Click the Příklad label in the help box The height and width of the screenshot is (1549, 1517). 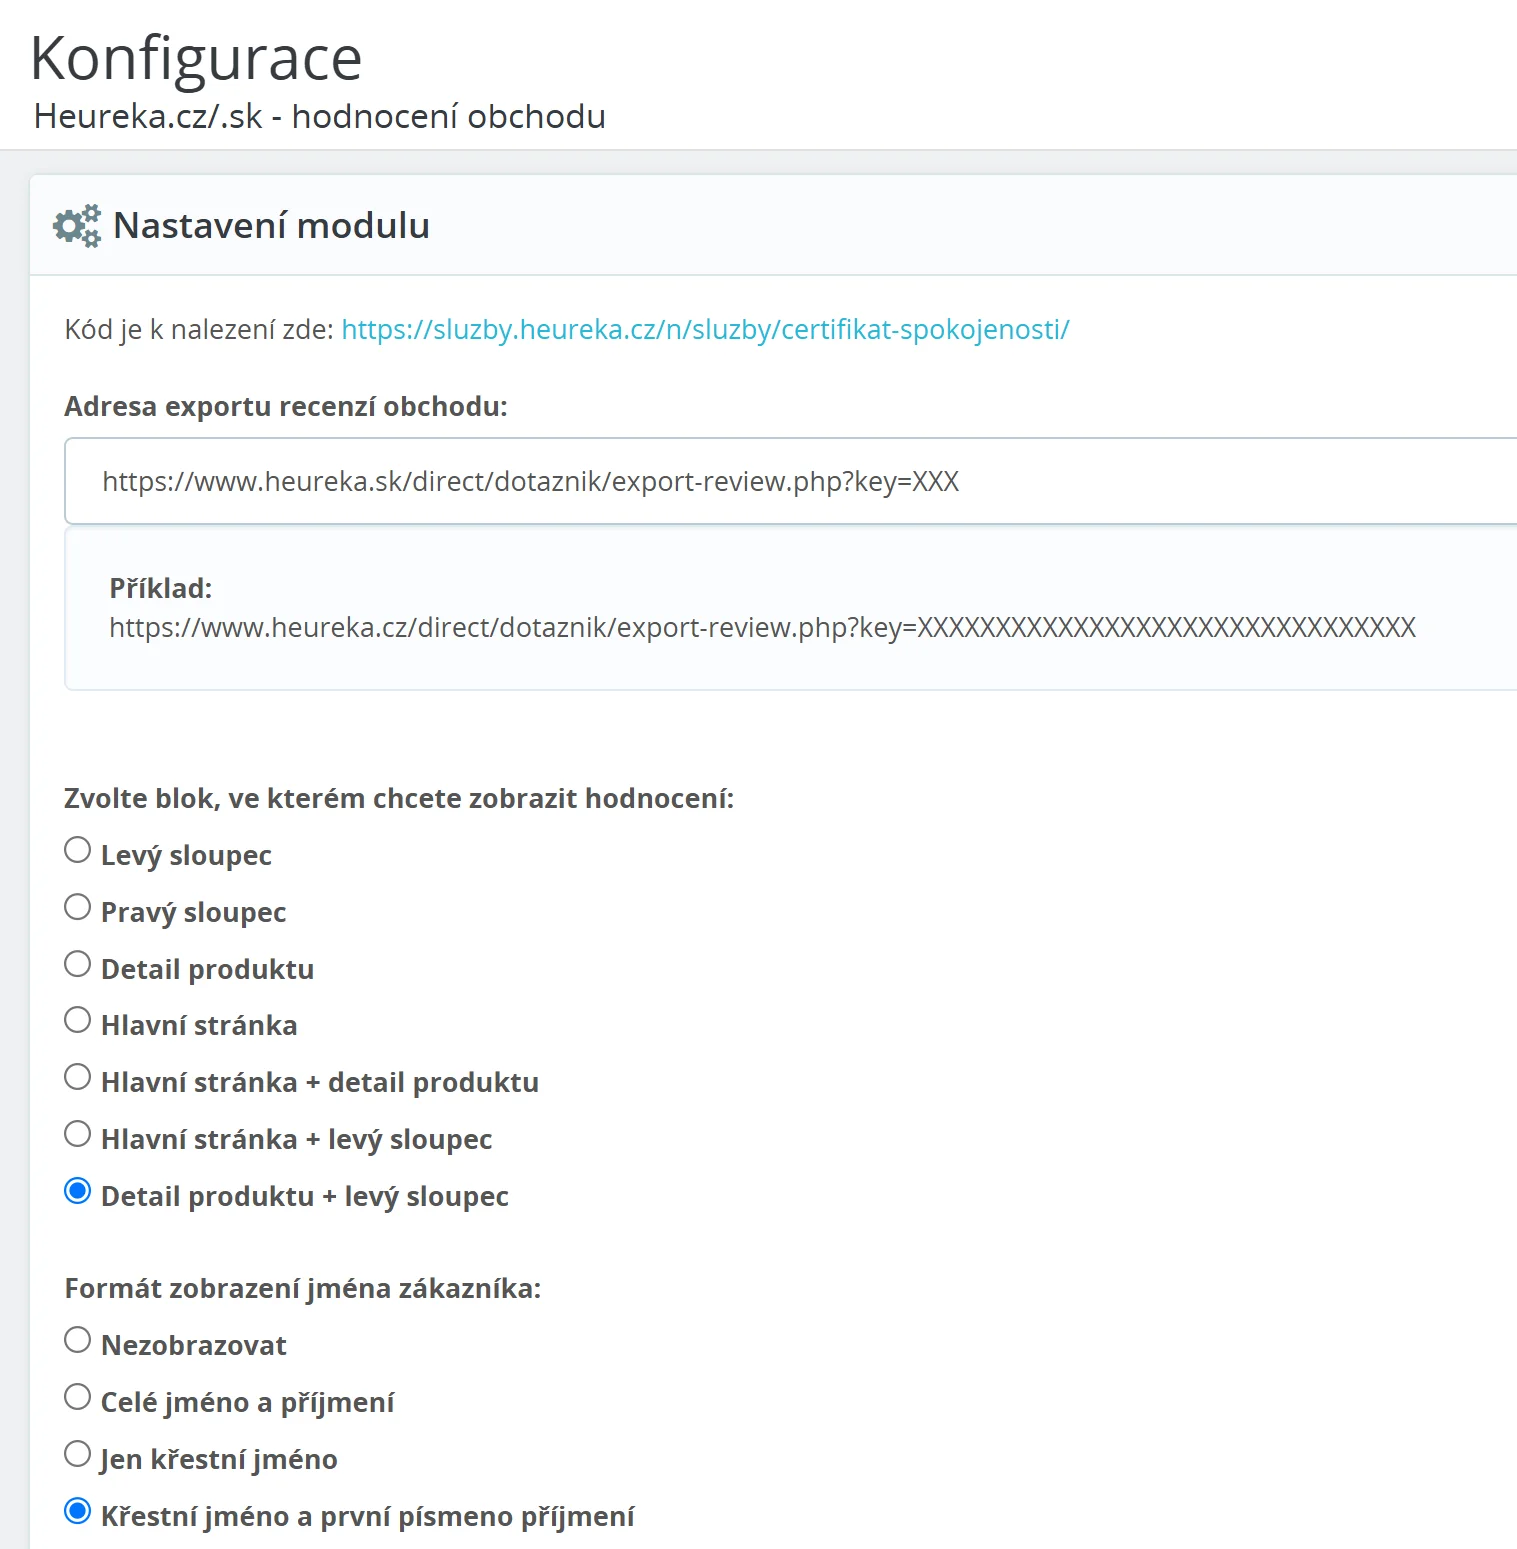point(160,588)
